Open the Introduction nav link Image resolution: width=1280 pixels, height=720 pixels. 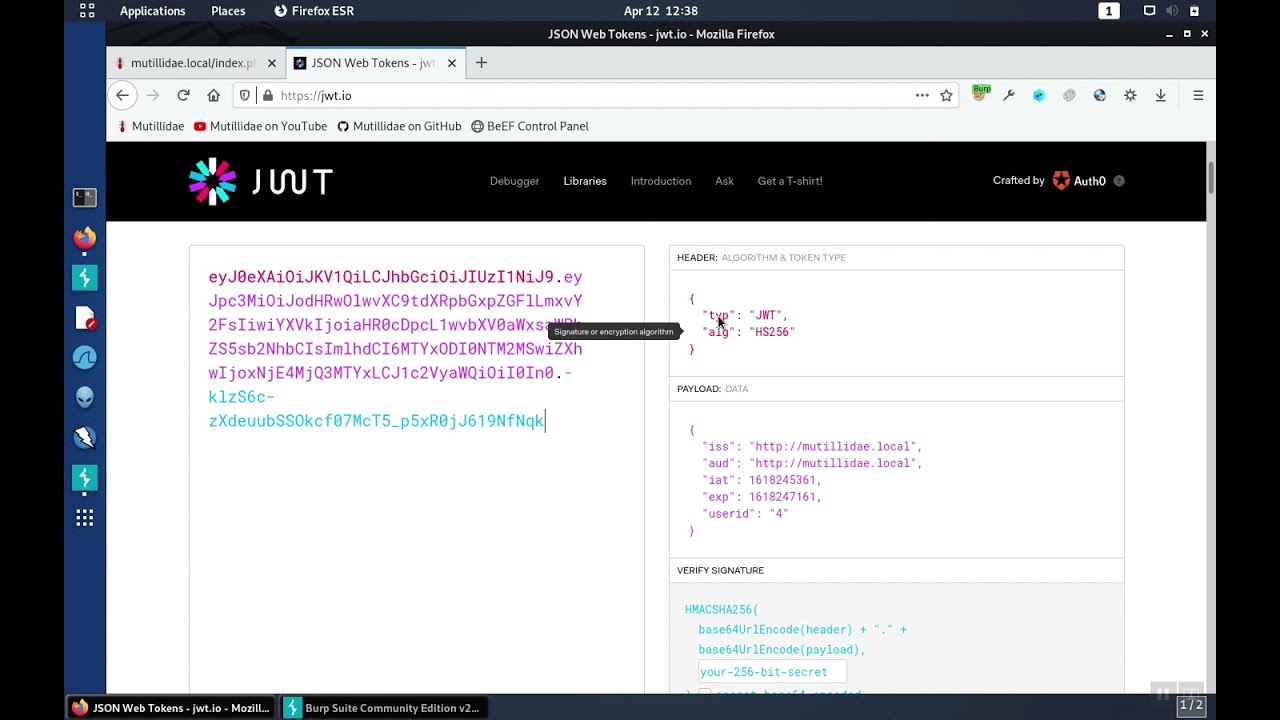[x=661, y=181]
